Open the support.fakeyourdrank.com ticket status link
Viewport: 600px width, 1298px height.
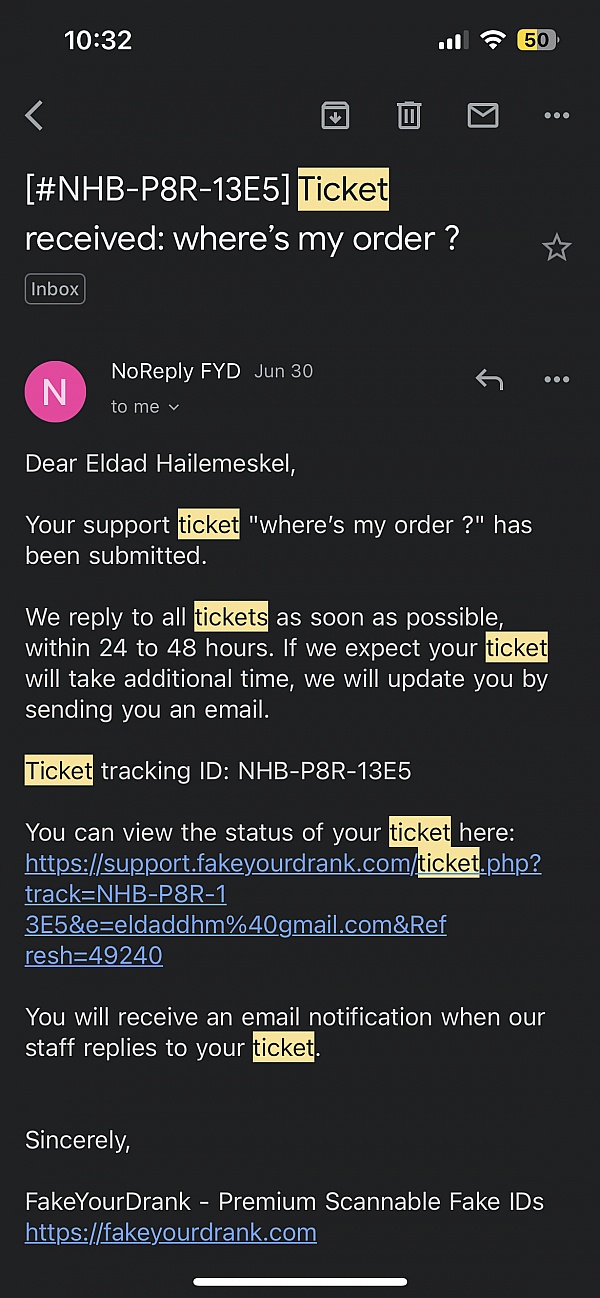pos(283,909)
